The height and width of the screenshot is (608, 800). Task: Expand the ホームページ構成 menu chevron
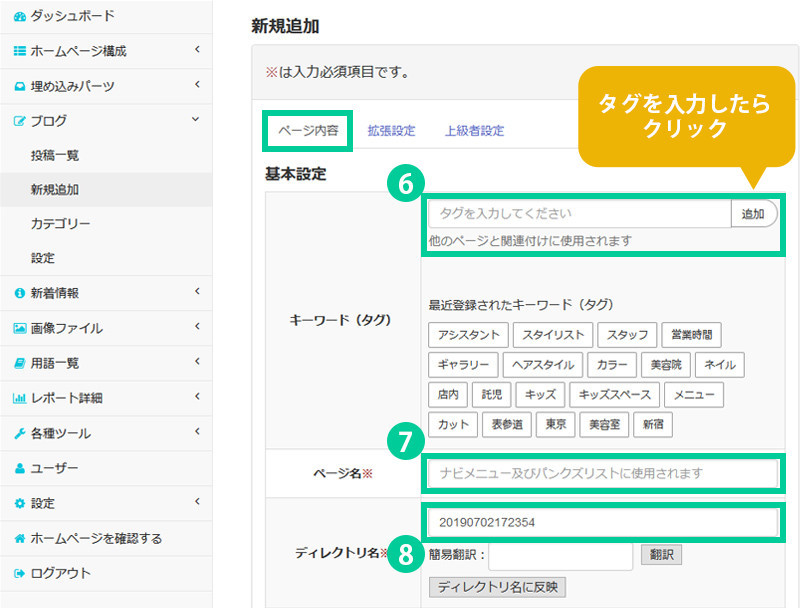click(197, 50)
